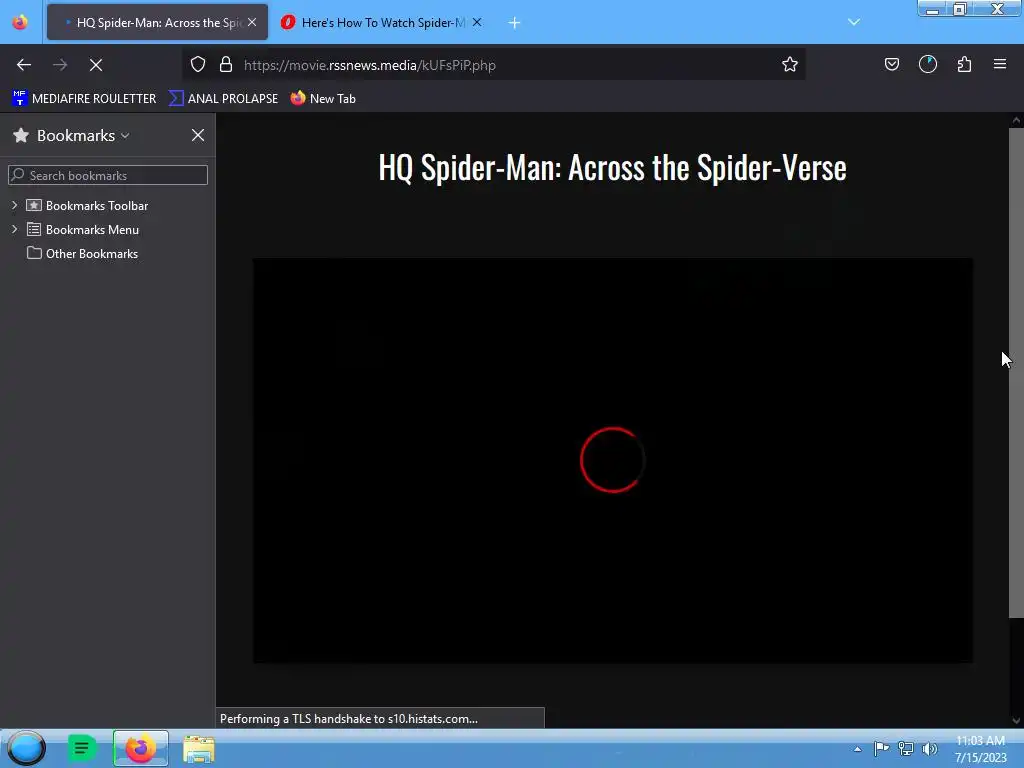Viewport: 1024px width, 768px height.
Task: Expand the Bookmarks Toolbar folder
Action: tap(14, 205)
